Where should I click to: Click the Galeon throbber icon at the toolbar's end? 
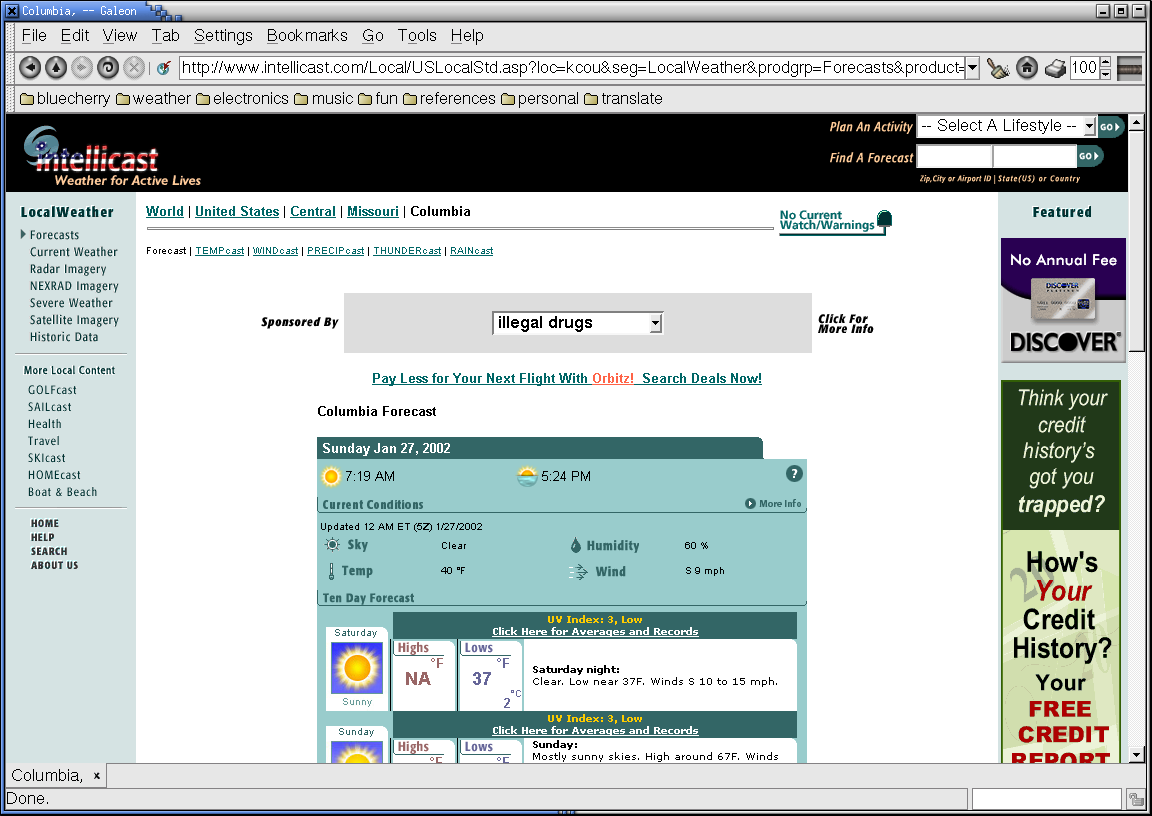tap(1129, 68)
